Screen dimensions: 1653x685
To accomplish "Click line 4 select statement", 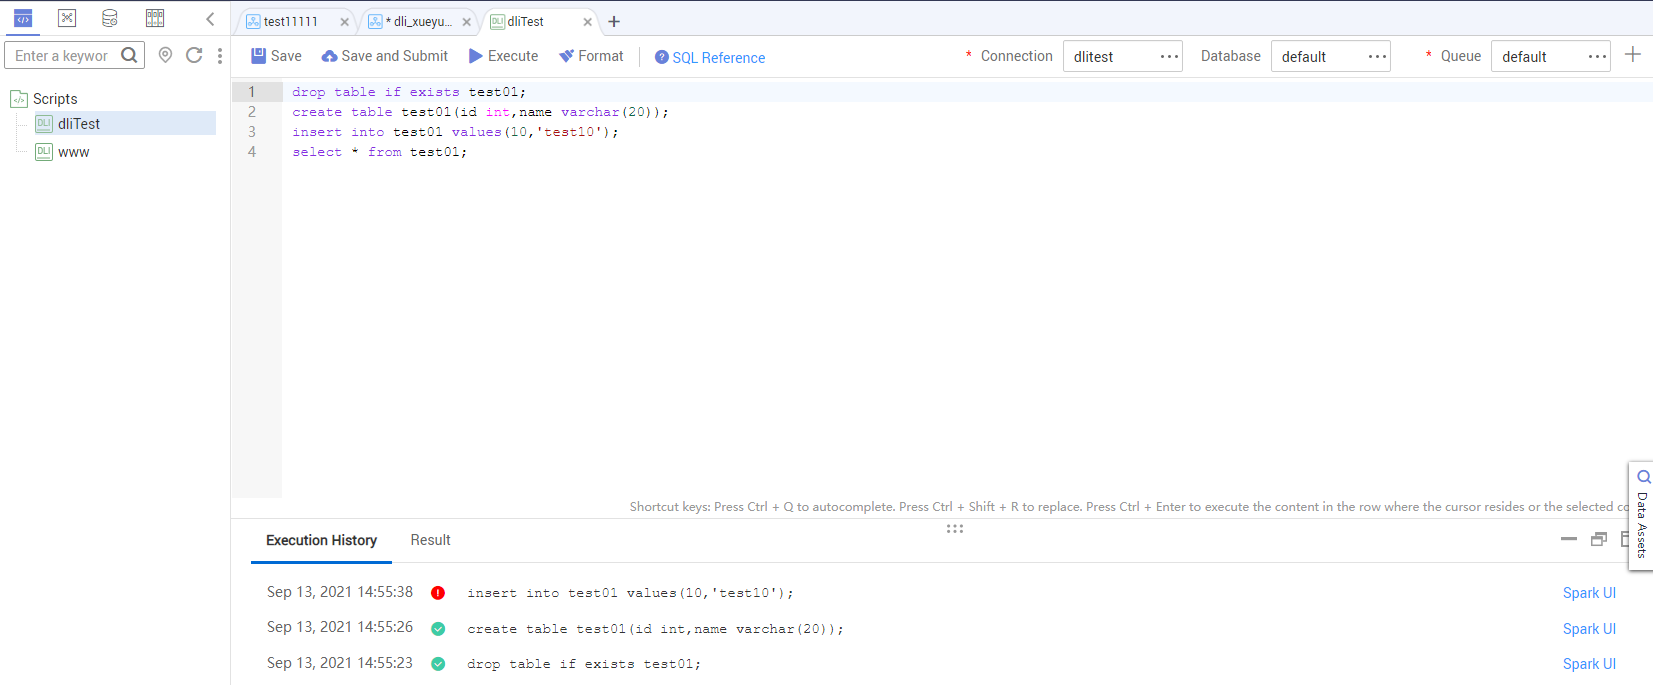I will [x=379, y=152].
